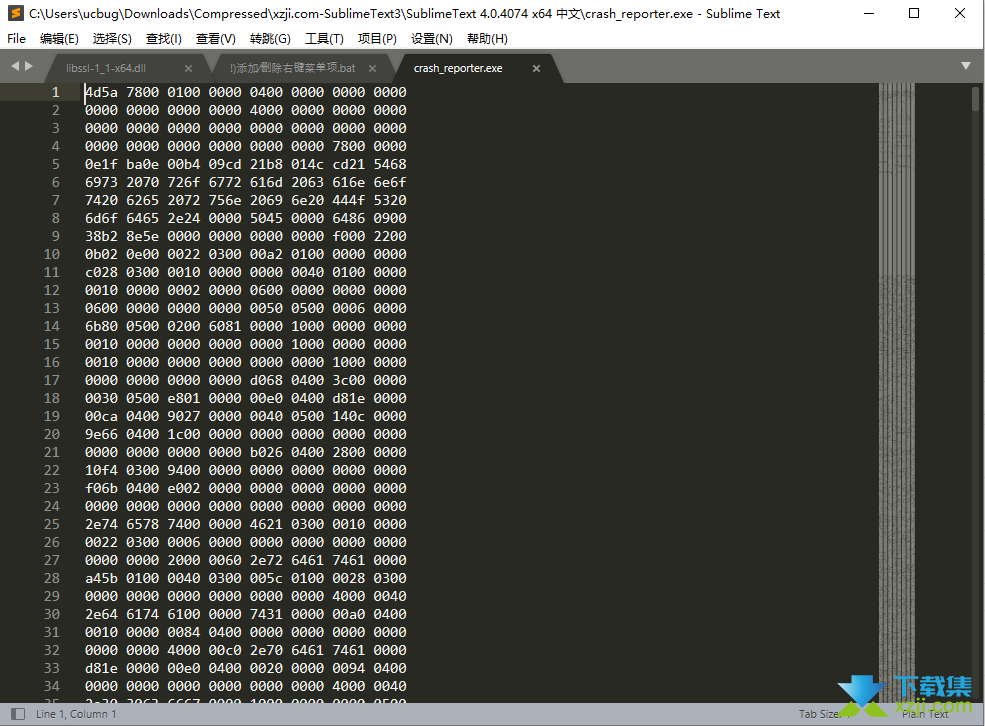Maximize the Sublime Text window

pyautogui.click(x=914, y=13)
